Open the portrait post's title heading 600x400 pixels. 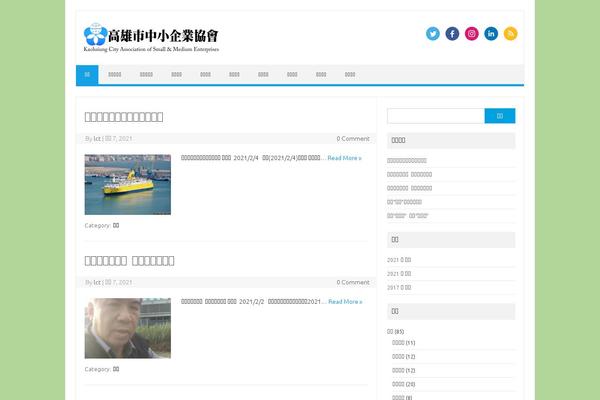[129, 261]
